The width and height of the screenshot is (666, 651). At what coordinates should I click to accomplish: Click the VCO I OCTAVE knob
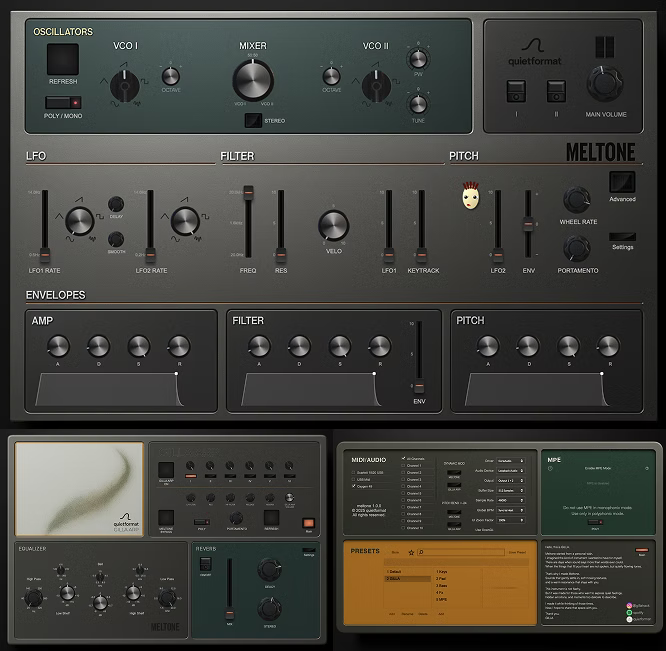(171, 76)
